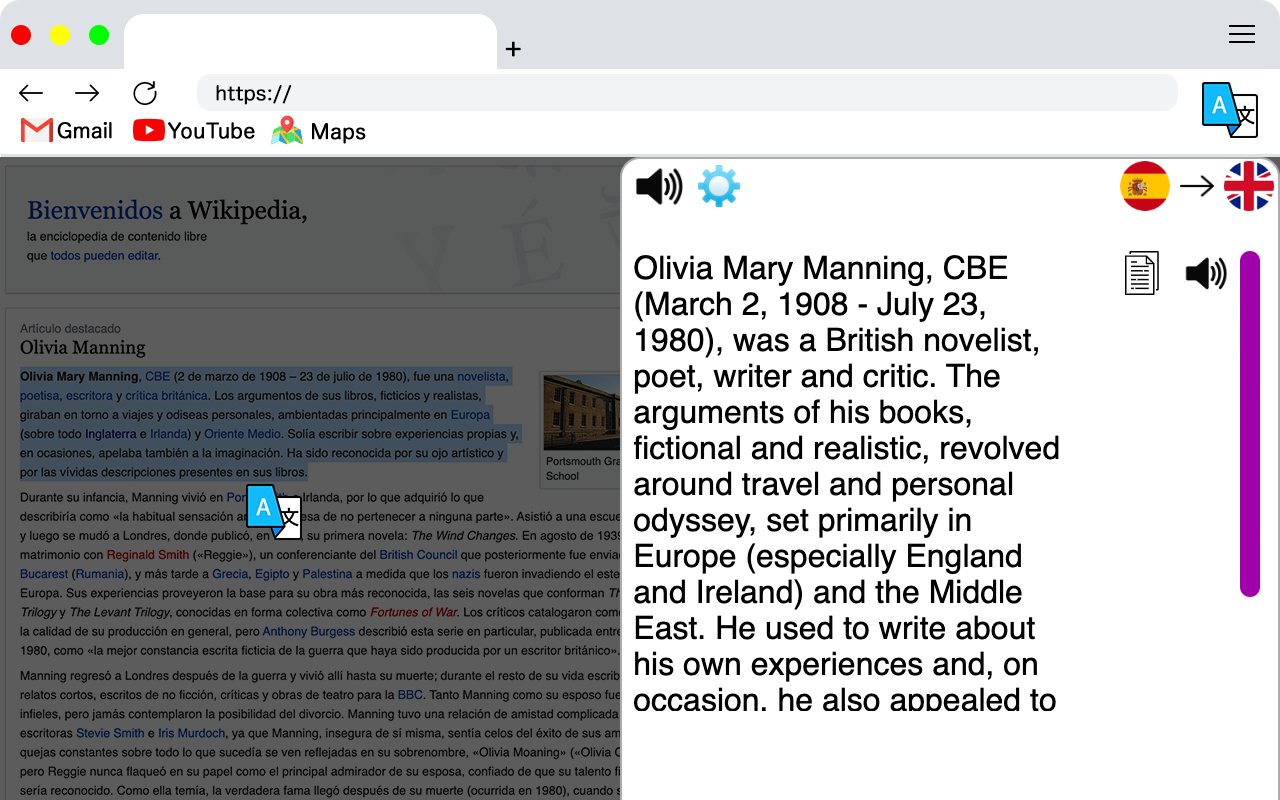
Task: Open the translator extension icon in the browser toolbar
Action: [x=1229, y=110]
